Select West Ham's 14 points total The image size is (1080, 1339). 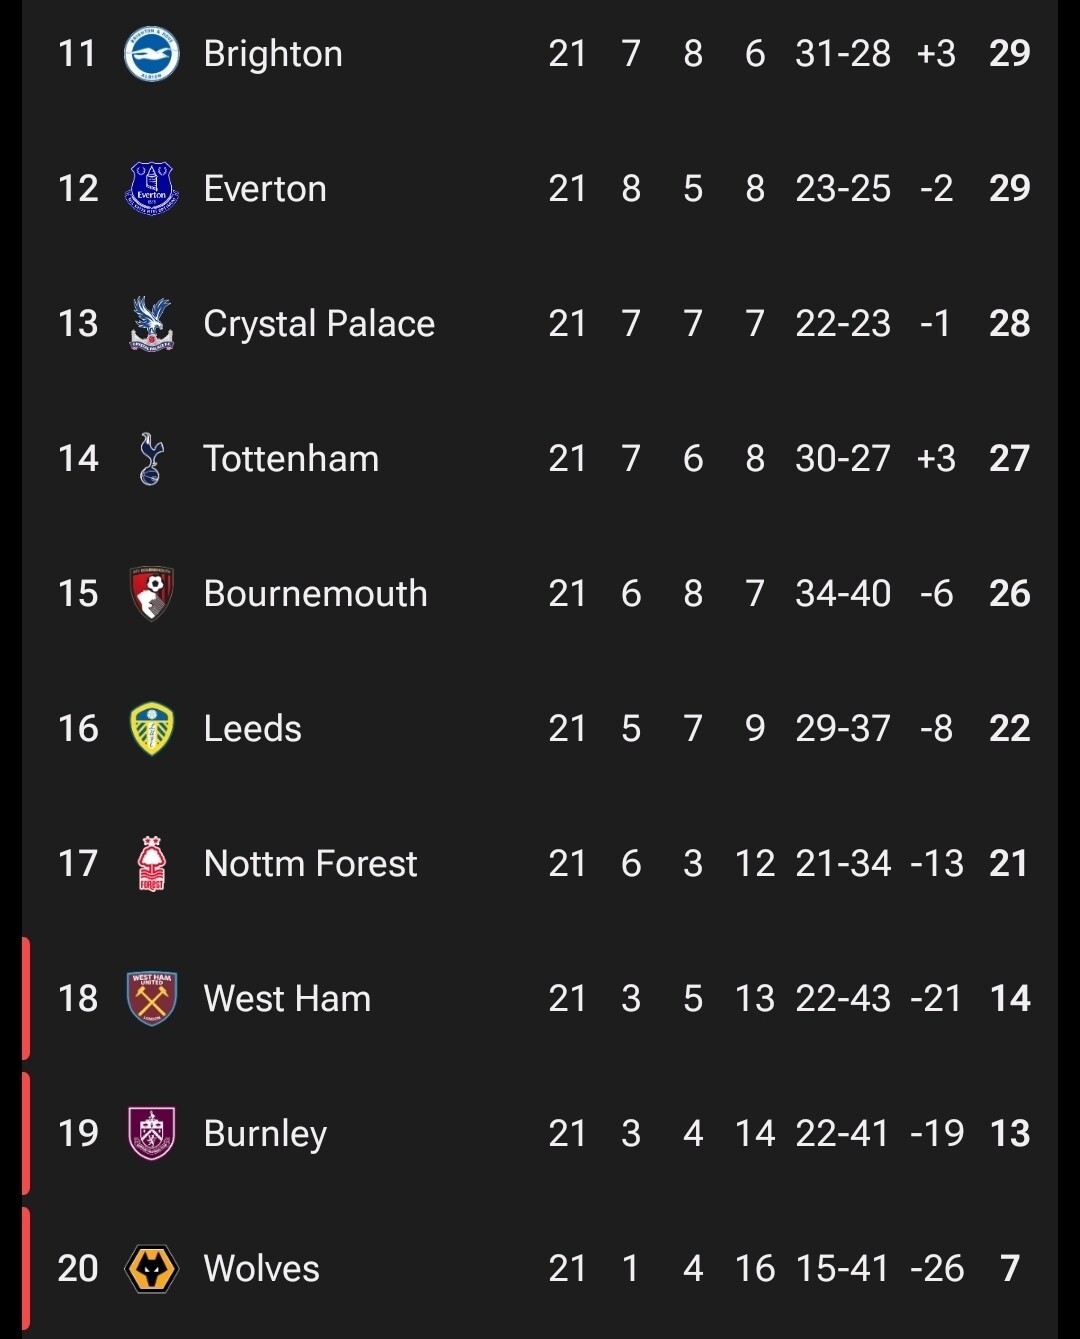1009,998
